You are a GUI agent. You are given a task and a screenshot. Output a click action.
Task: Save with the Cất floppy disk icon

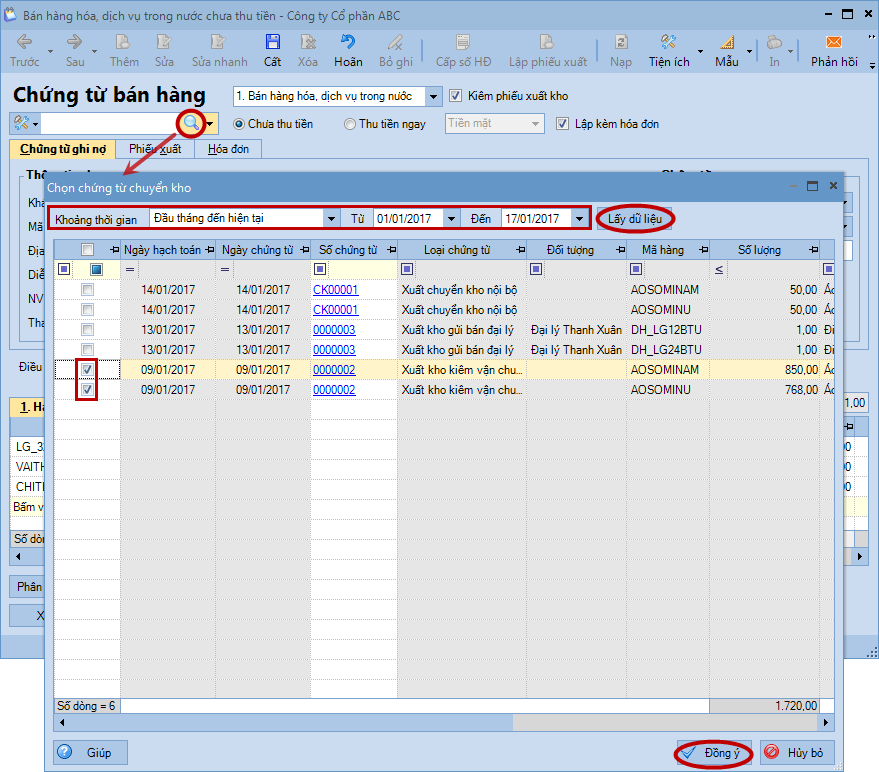pos(272,42)
